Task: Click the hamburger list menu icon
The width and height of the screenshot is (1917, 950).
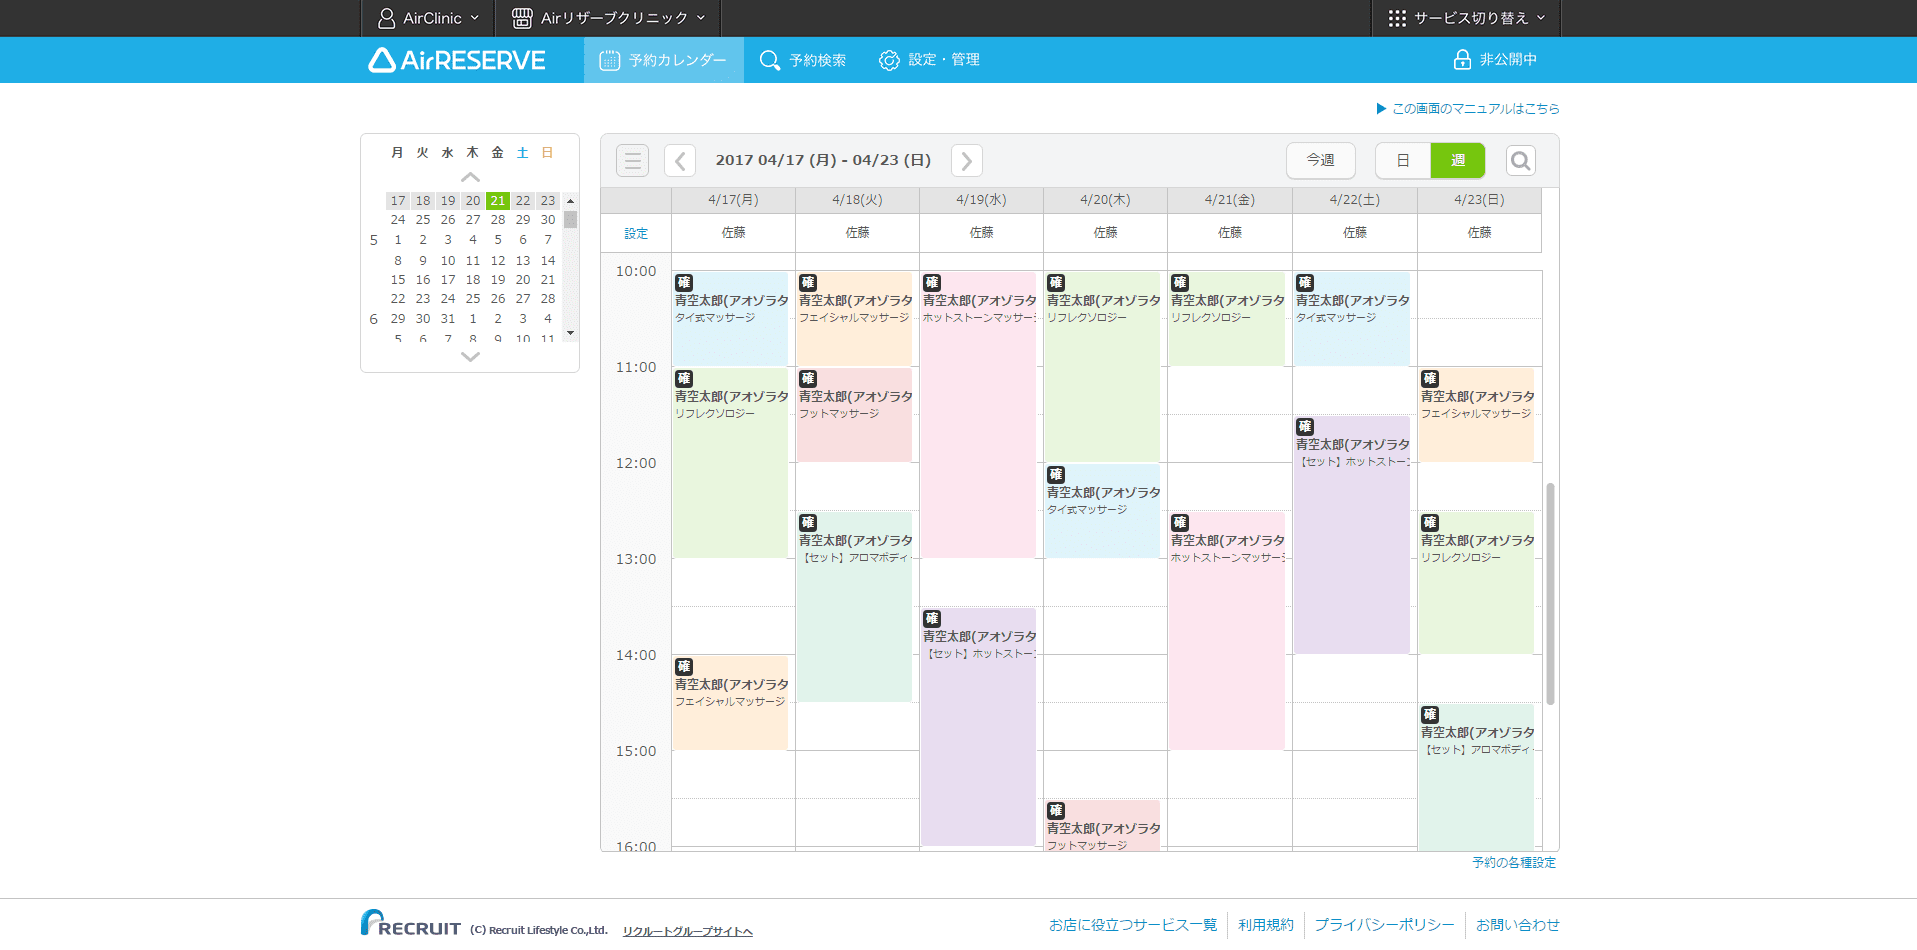Action: pos(632,161)
